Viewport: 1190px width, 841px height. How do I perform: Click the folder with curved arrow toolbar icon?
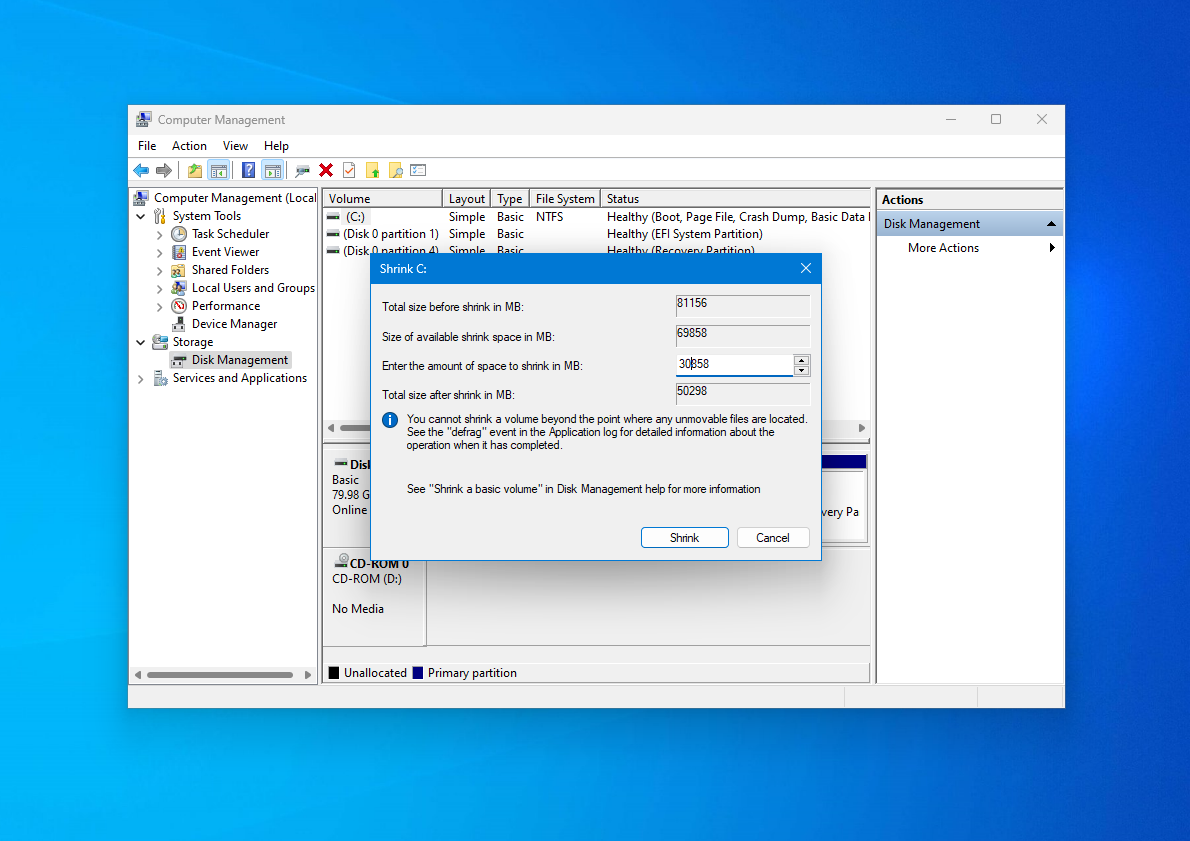click(x=193, y=170)
